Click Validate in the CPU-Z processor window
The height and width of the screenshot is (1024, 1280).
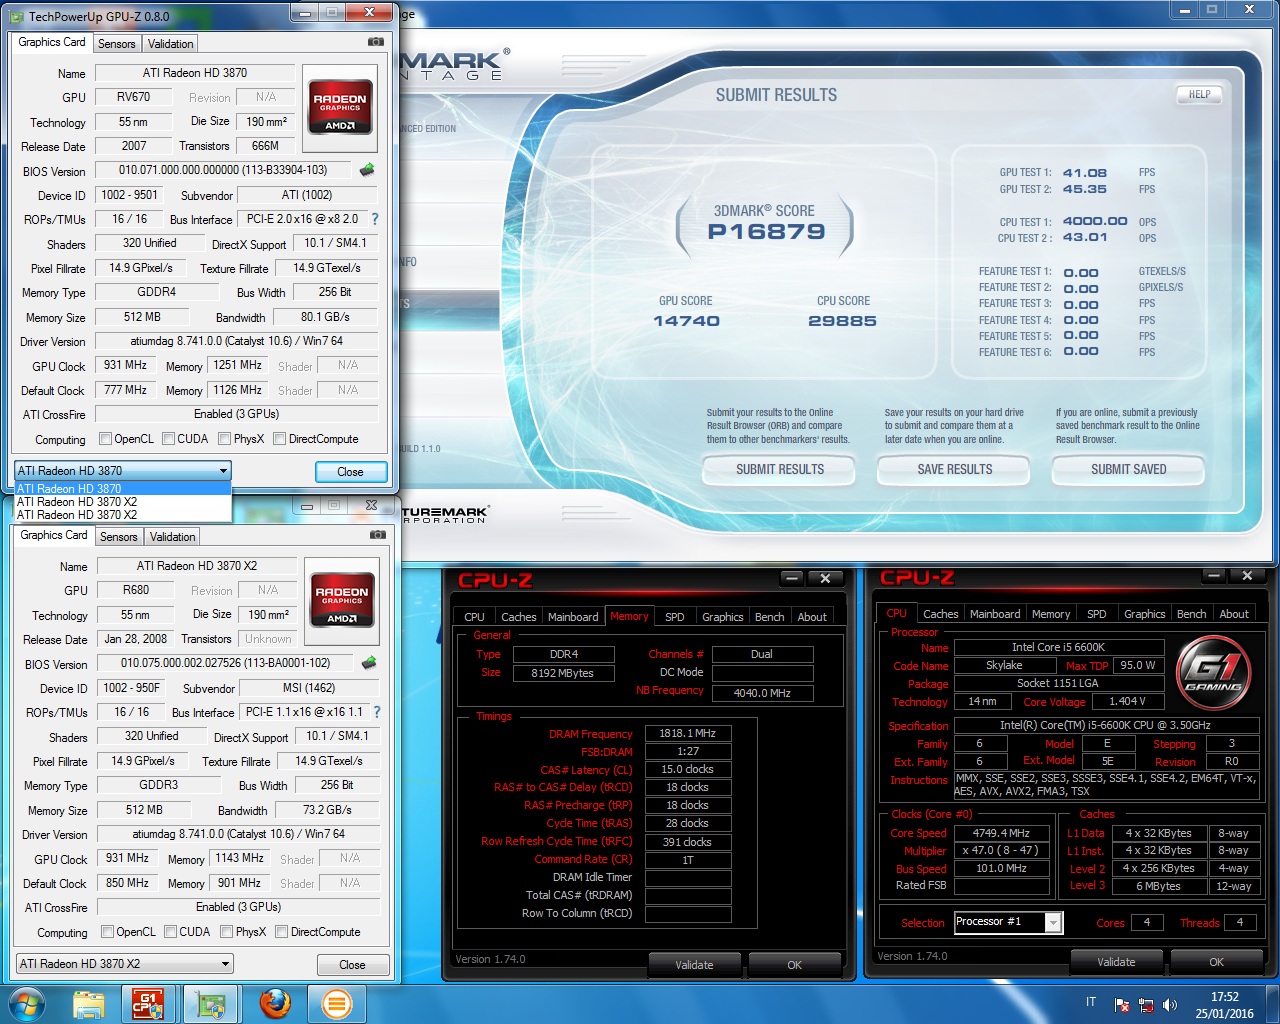coord(1116,962)
